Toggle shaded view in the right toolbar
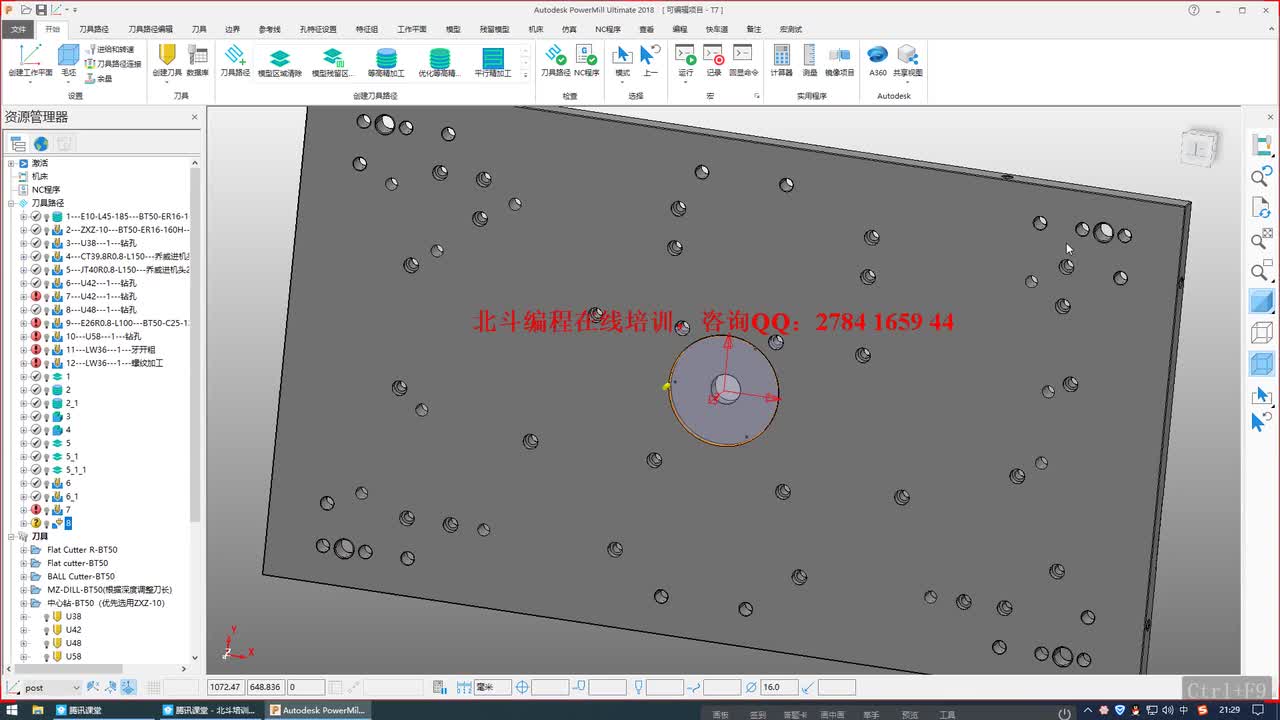Viewport: 1280px width, 720px height. click(x=1261, y=301)
